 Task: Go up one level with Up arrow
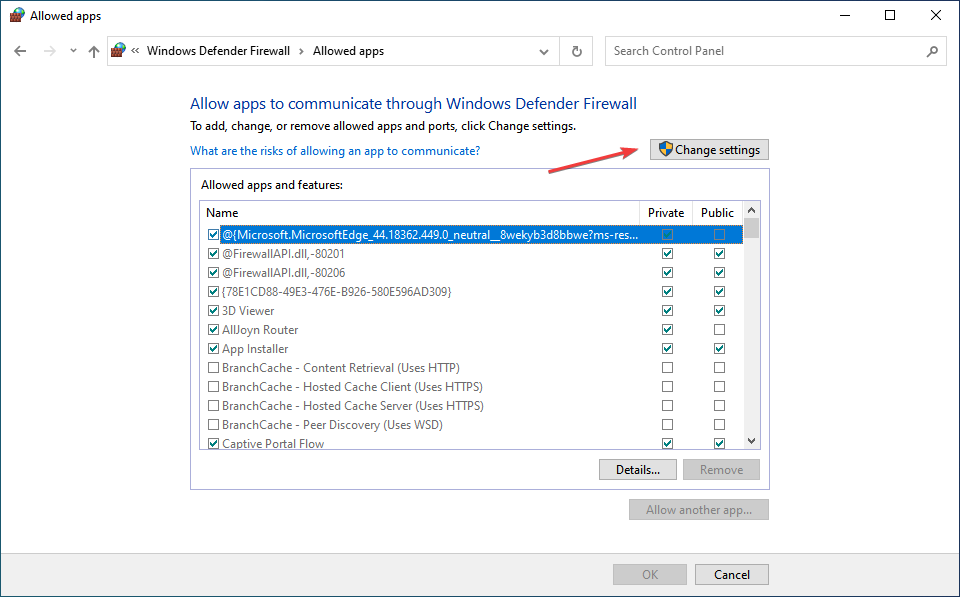[x=94, y=51]
